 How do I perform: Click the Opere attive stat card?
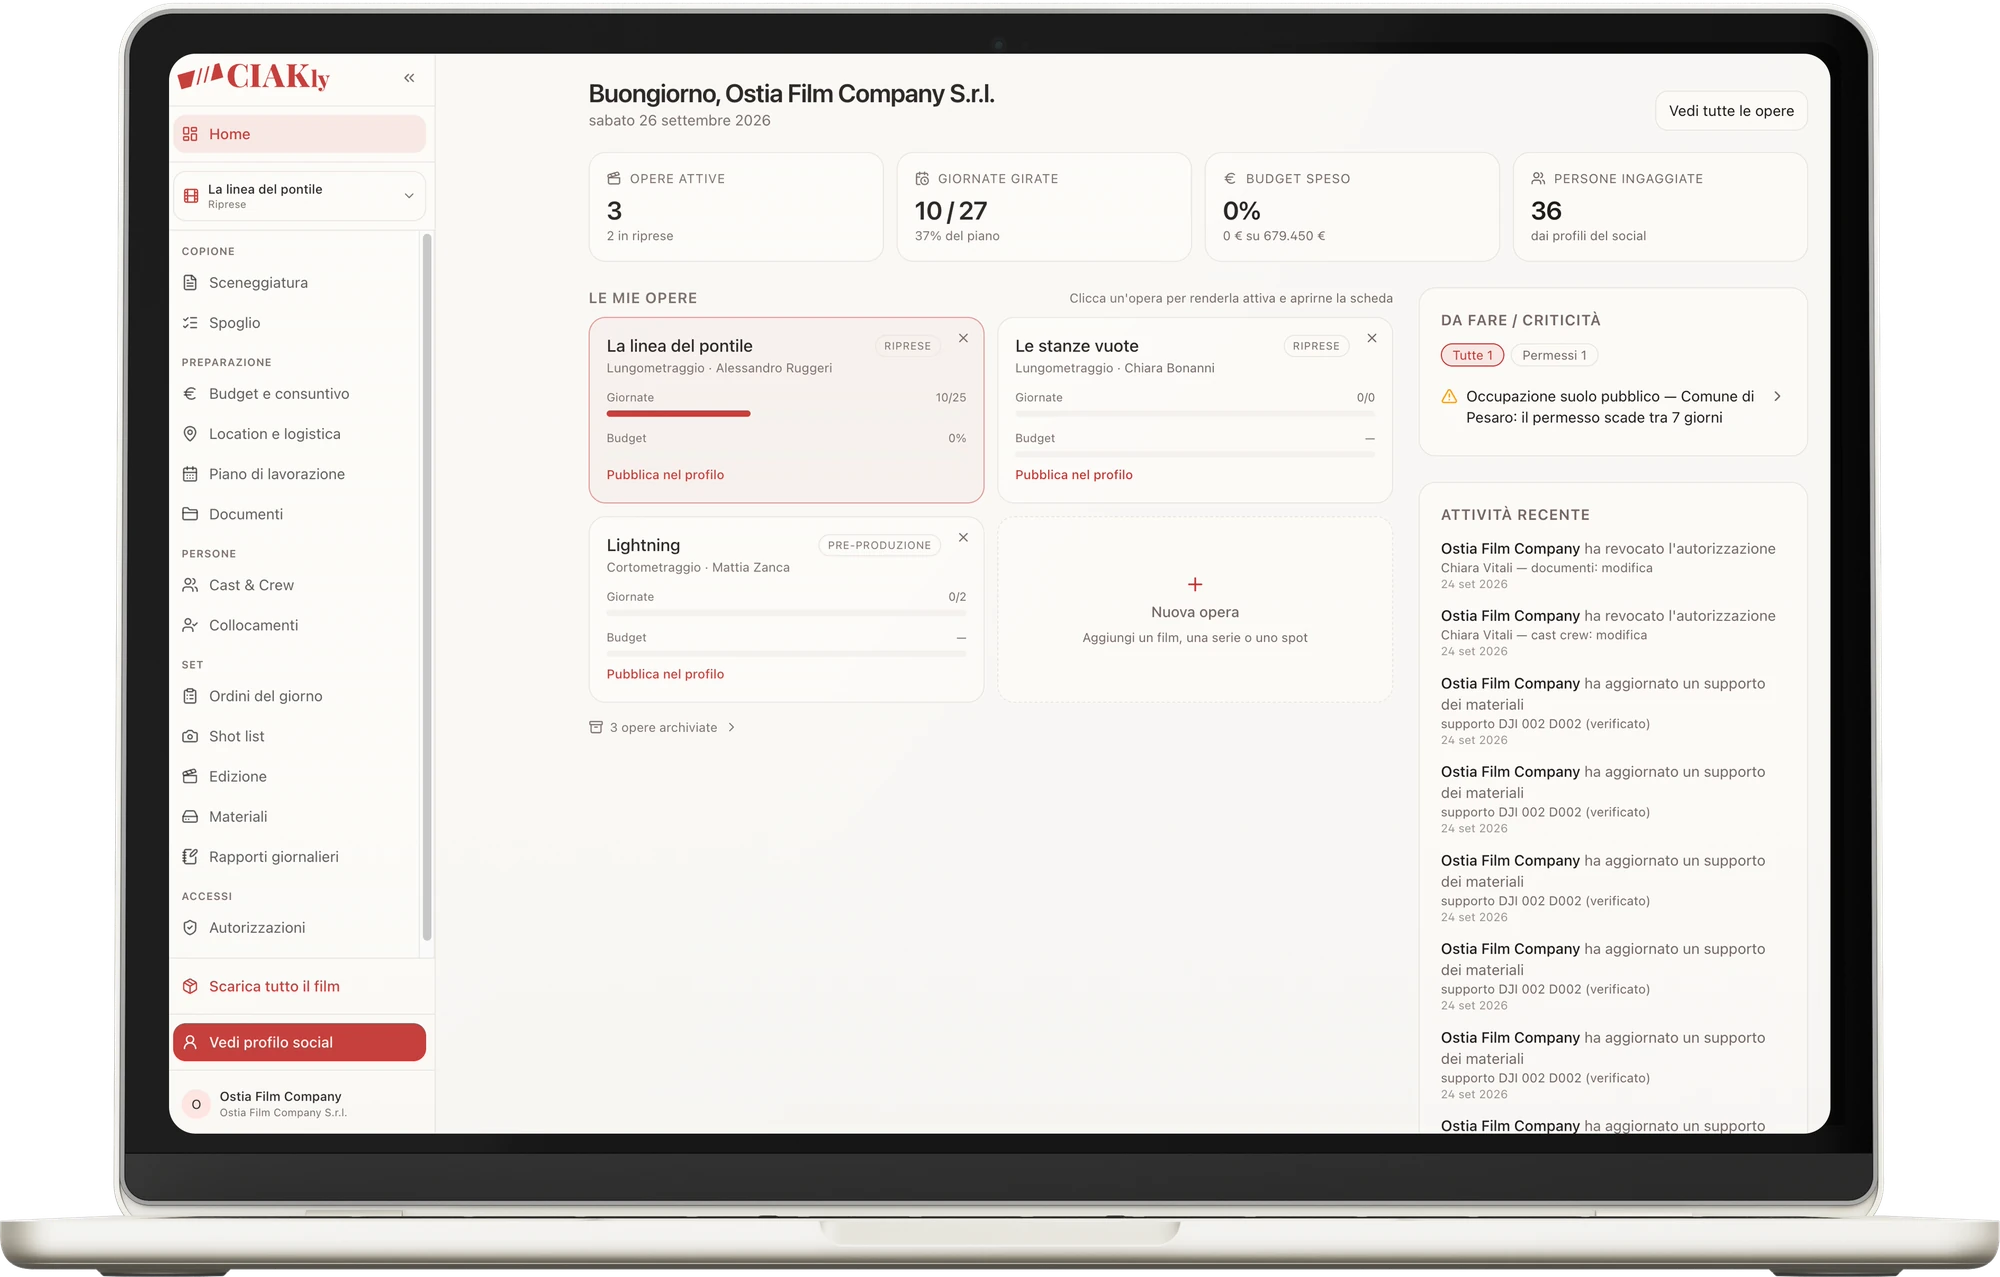pos(736,207)
